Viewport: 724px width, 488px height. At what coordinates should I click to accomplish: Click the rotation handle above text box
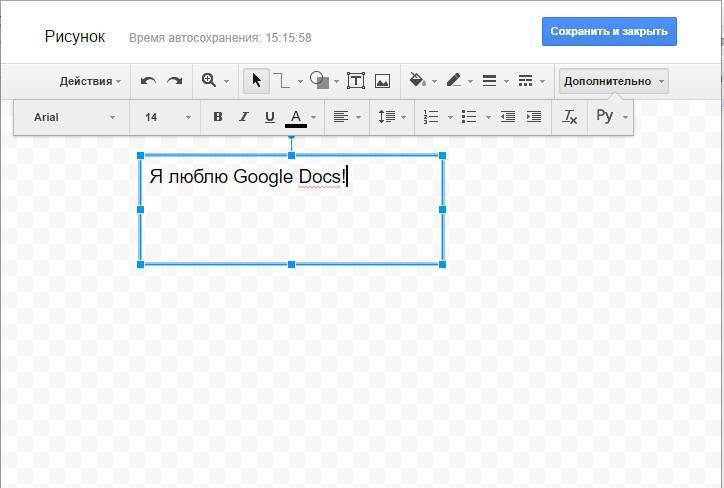click(291, 136)
